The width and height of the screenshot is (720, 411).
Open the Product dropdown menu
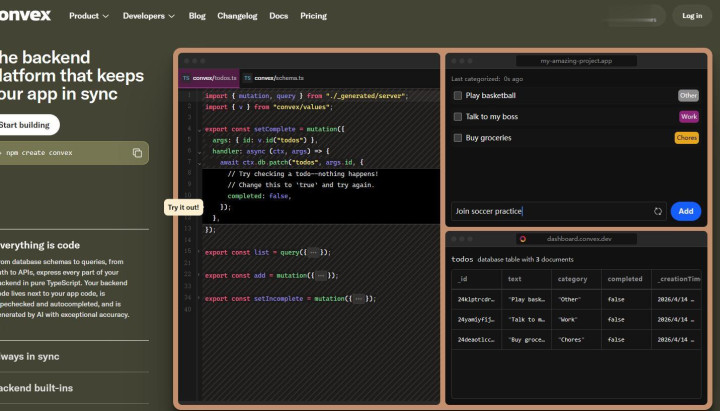click(x=90, y=16)
